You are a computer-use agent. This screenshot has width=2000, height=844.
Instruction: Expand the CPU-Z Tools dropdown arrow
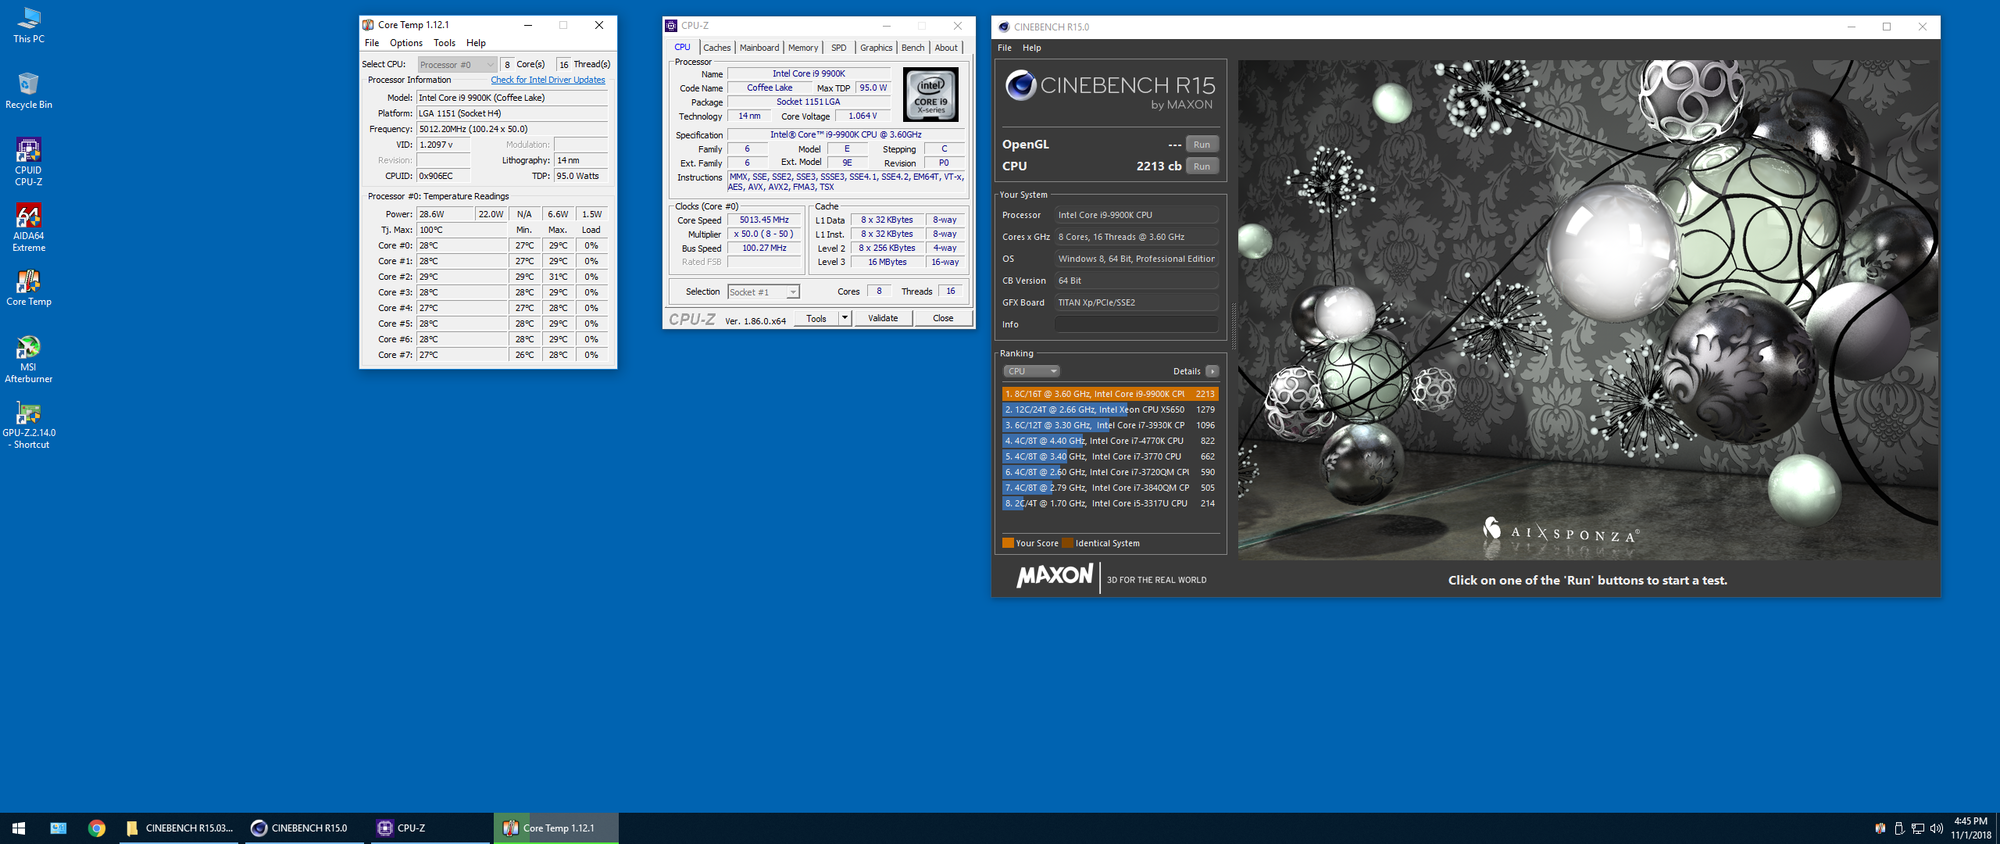[x=845, y=318]
